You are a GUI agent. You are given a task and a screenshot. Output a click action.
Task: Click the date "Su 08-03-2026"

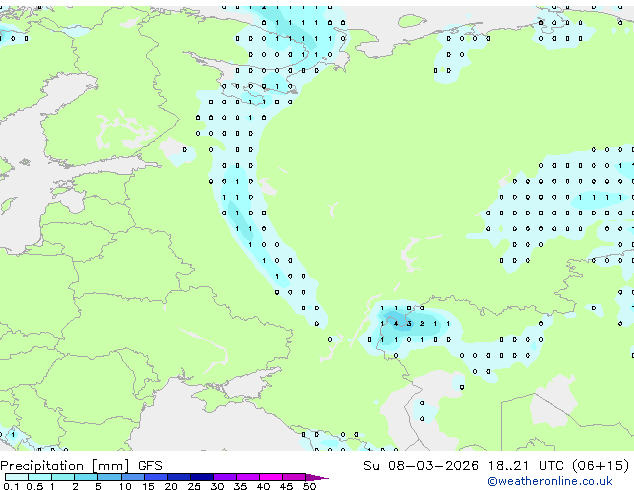421,466
